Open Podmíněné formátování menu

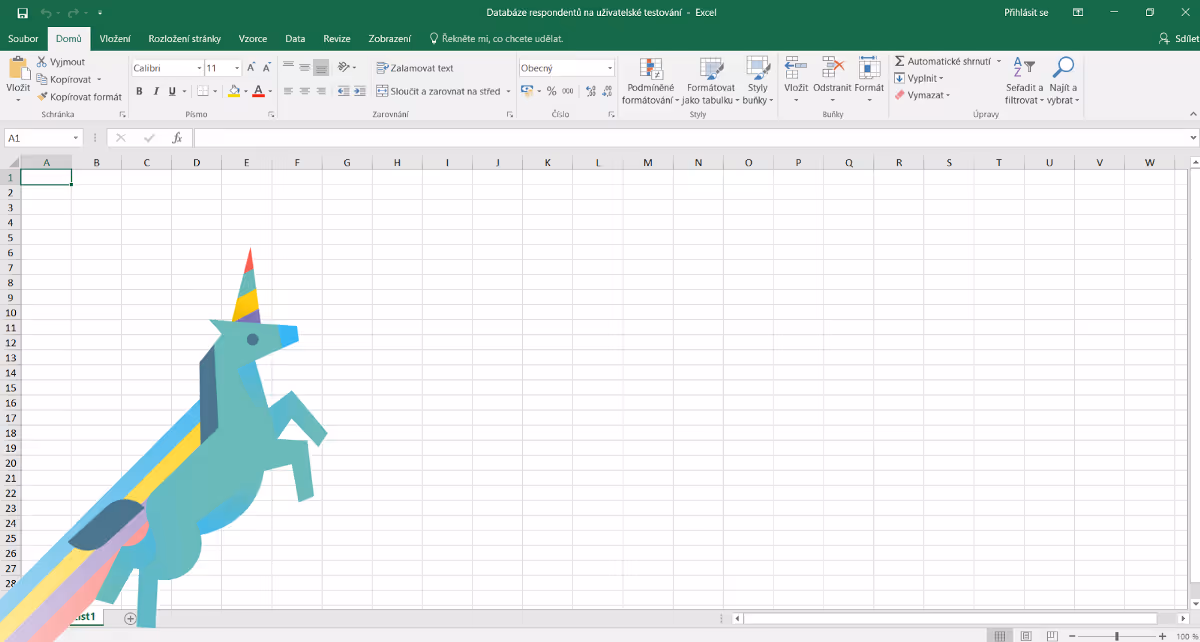(x=651, y=81)
